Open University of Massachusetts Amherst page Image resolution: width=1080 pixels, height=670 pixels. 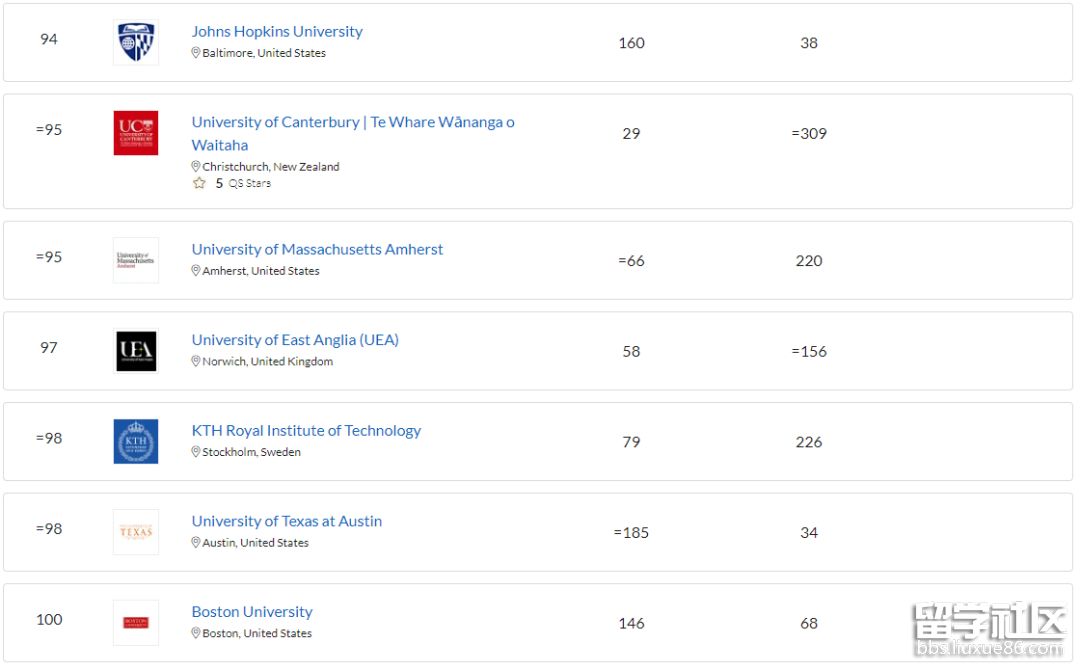click(317, 249)
